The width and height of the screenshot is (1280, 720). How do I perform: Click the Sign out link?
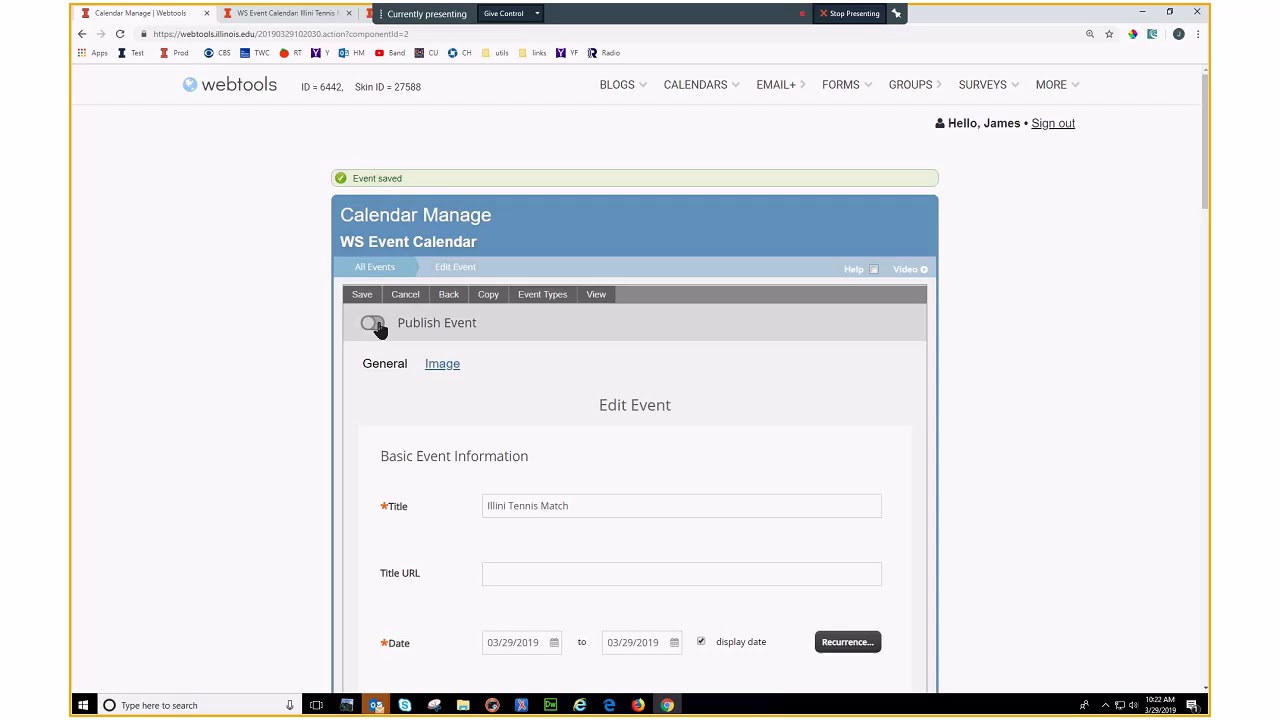[1053, 124]
